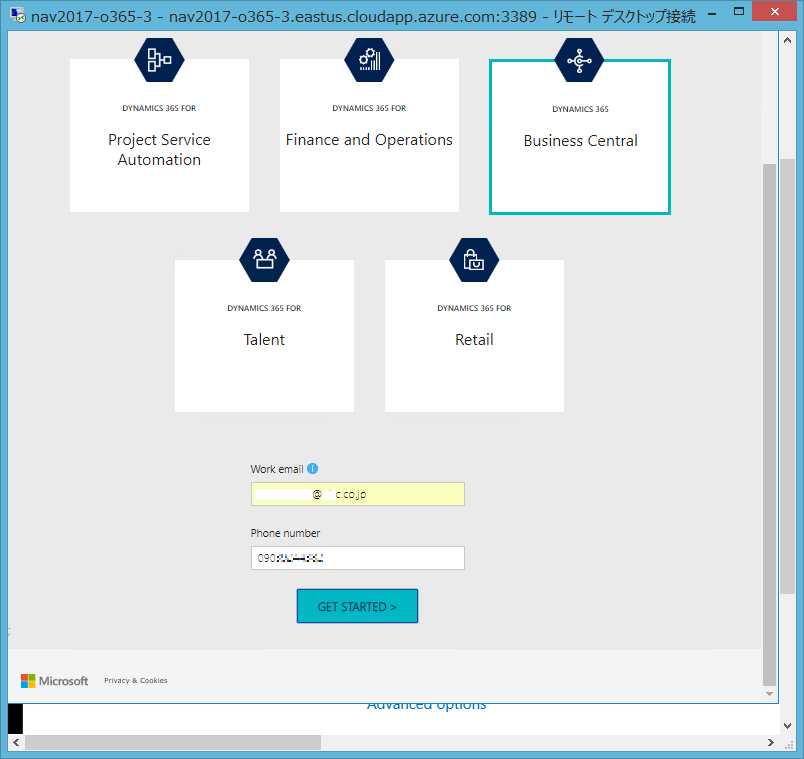Select the Talent card
804x759 pixels.
pyautogui.click(x=264, y=336)
